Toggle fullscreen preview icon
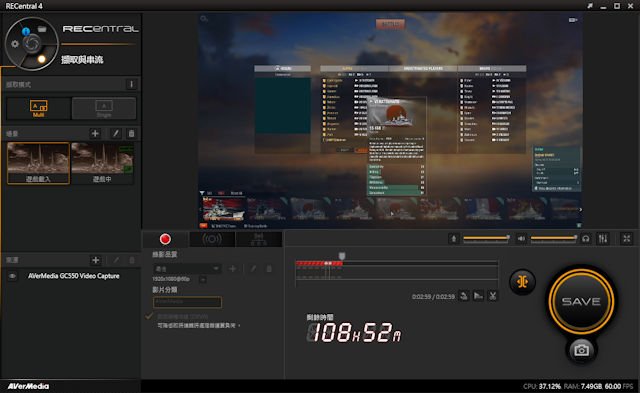This screenshot has height=393, width=640. [x=627, y=239]
